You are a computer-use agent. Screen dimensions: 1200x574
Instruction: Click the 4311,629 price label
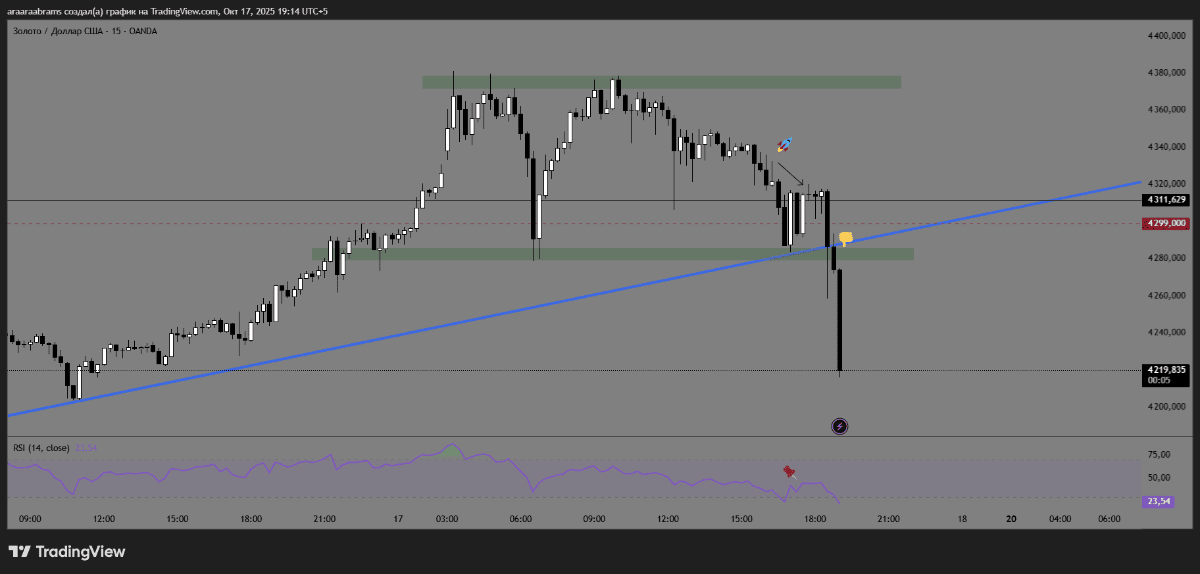1163,200
